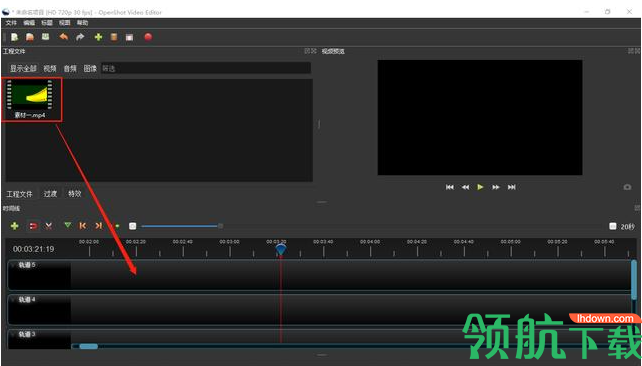Switch to the 特效 tab
Image resolution: width=642 pixels, height=366 pixels.
click(75, 194)
